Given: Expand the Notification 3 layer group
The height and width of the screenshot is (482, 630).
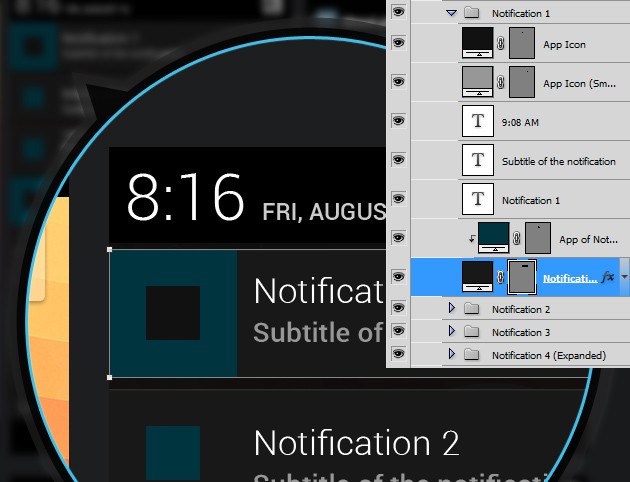Looking at the screenshot, I should pyautogui.click(x=451, y=331).
